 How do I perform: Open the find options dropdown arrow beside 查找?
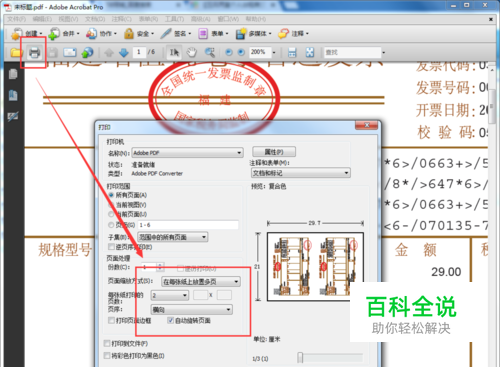[383, 52]
